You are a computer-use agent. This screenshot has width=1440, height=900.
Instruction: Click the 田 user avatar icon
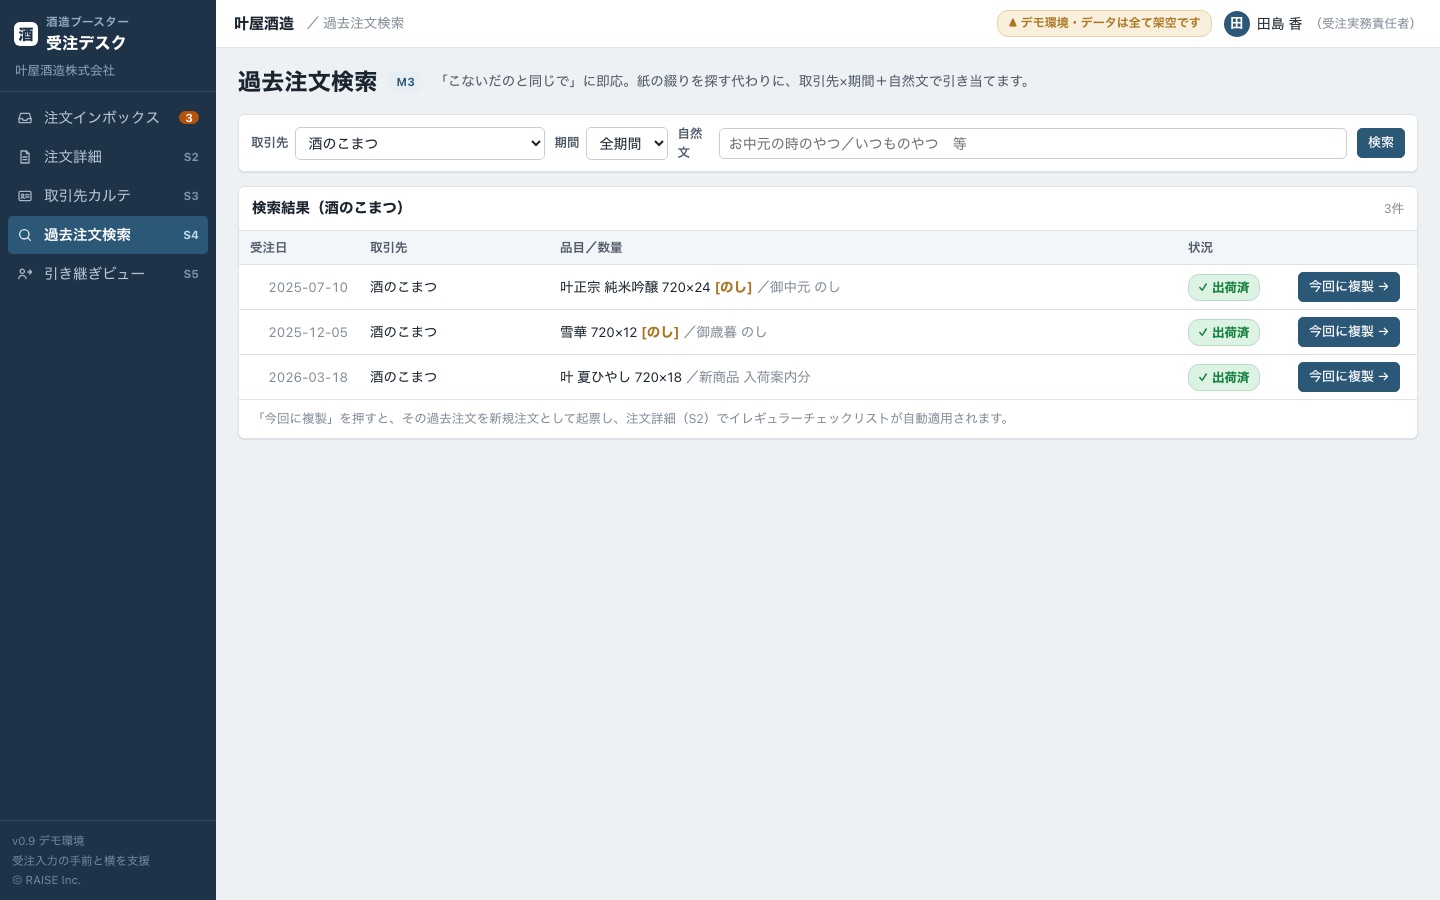[x=1237, y=23]
